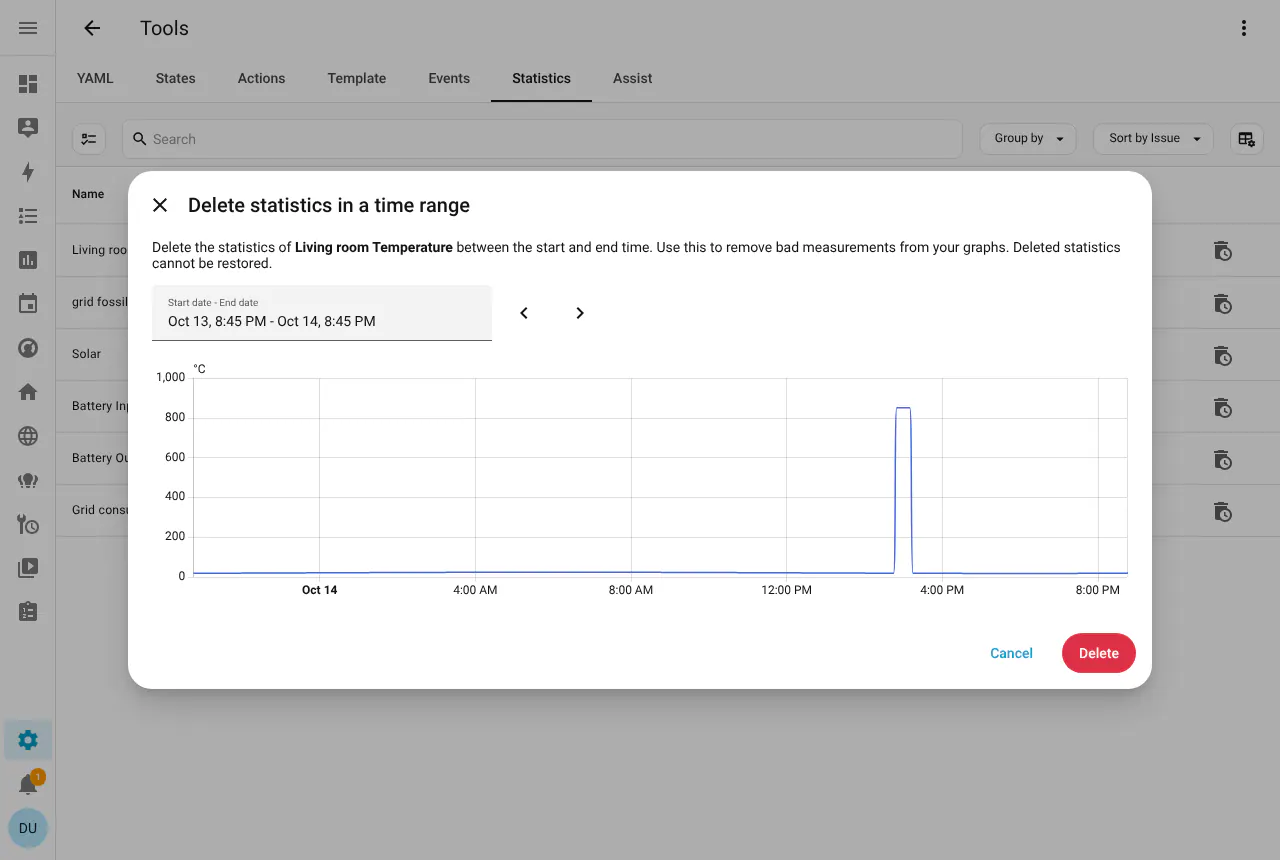Open the globe Map sidebar icon
This screenshot has width=1280, height=860.
(28, 436)
